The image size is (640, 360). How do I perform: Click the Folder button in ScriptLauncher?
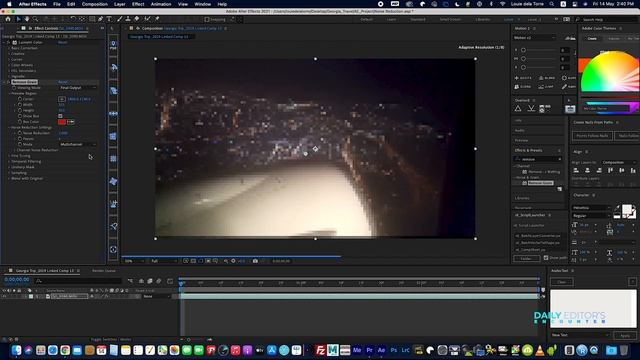tap(527, 258)
